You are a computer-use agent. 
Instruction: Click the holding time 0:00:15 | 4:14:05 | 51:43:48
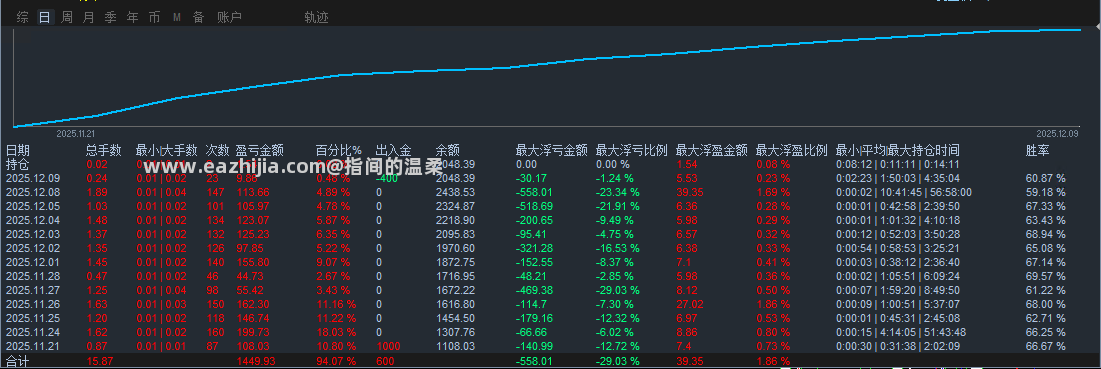(901, 333)
